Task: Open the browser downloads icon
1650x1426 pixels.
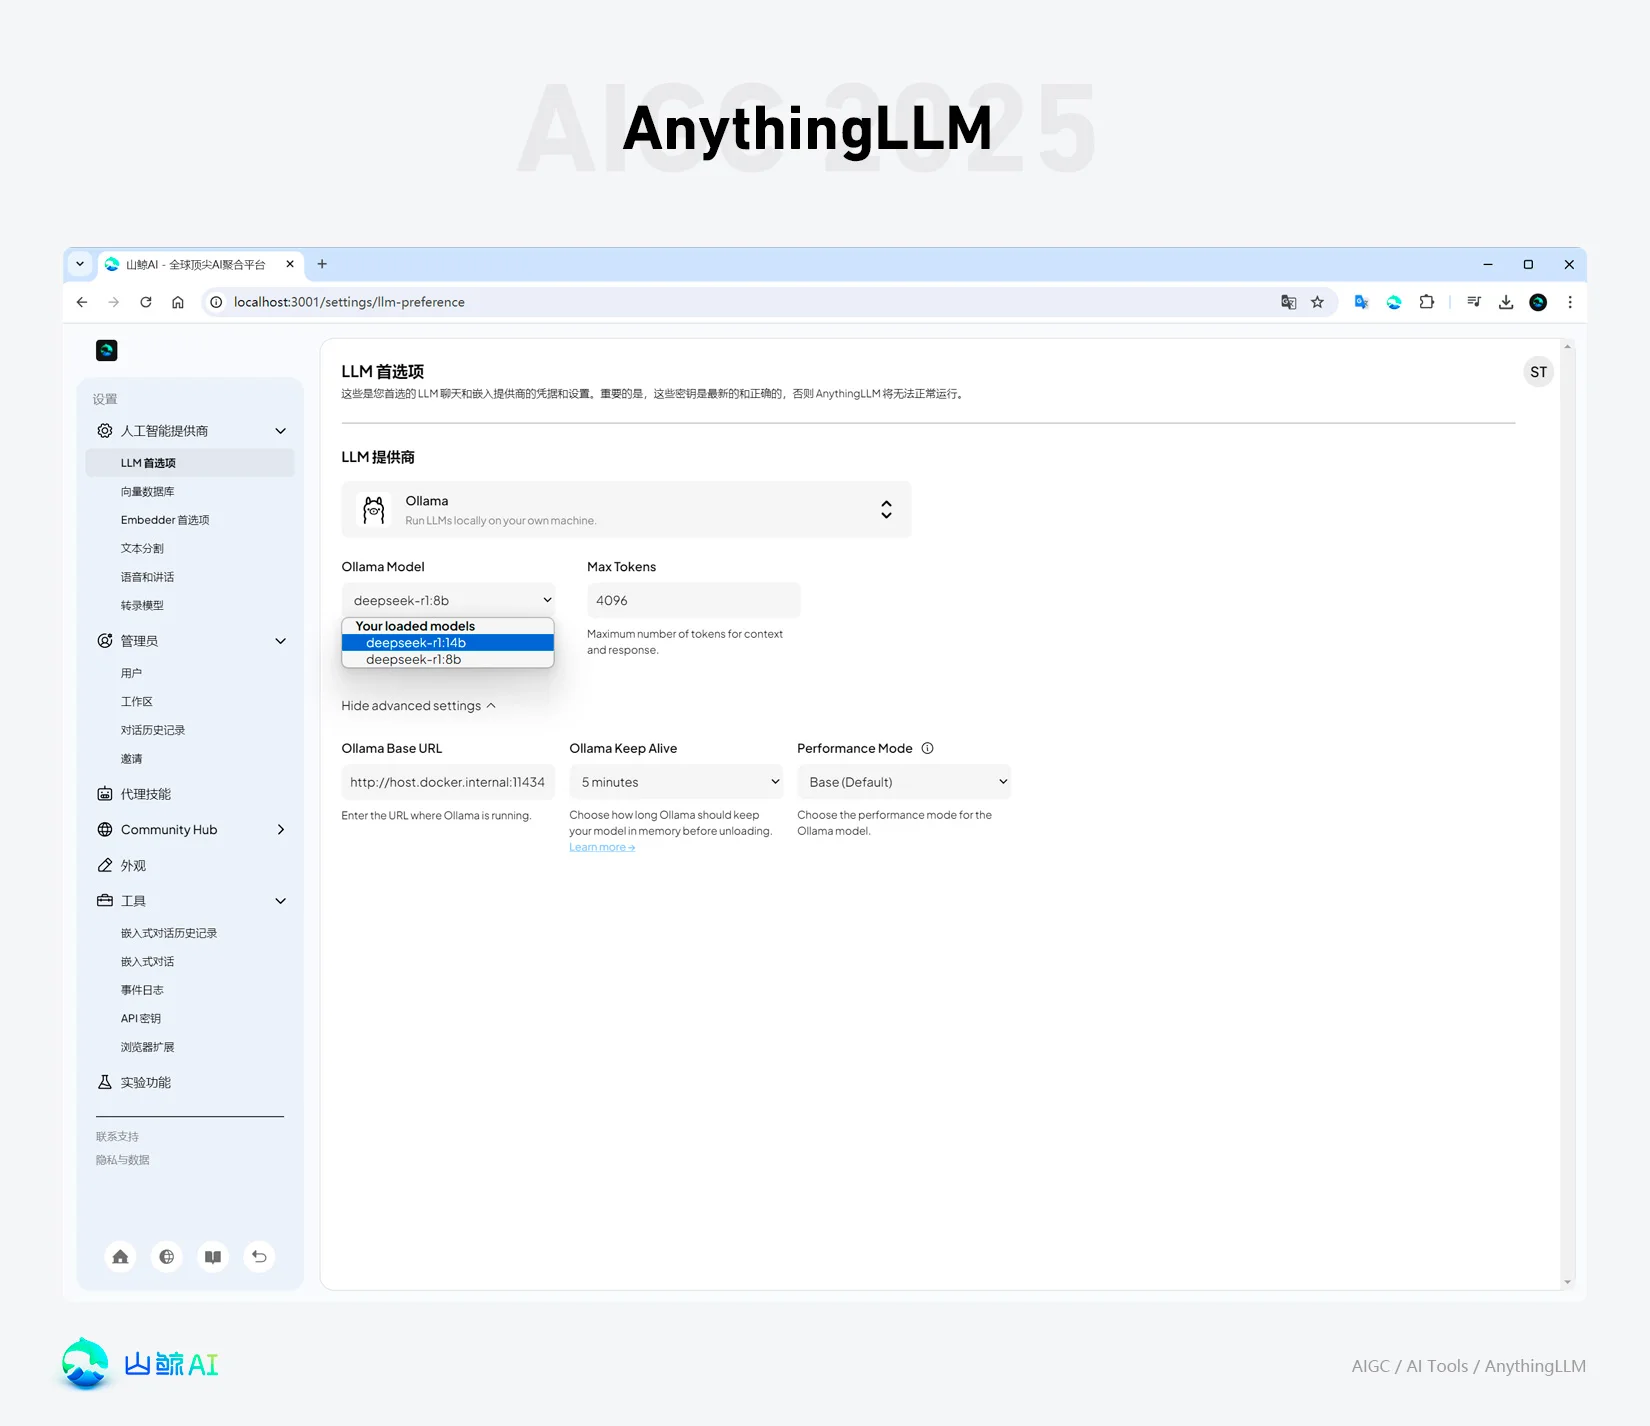Action: tap(1506, 302)
